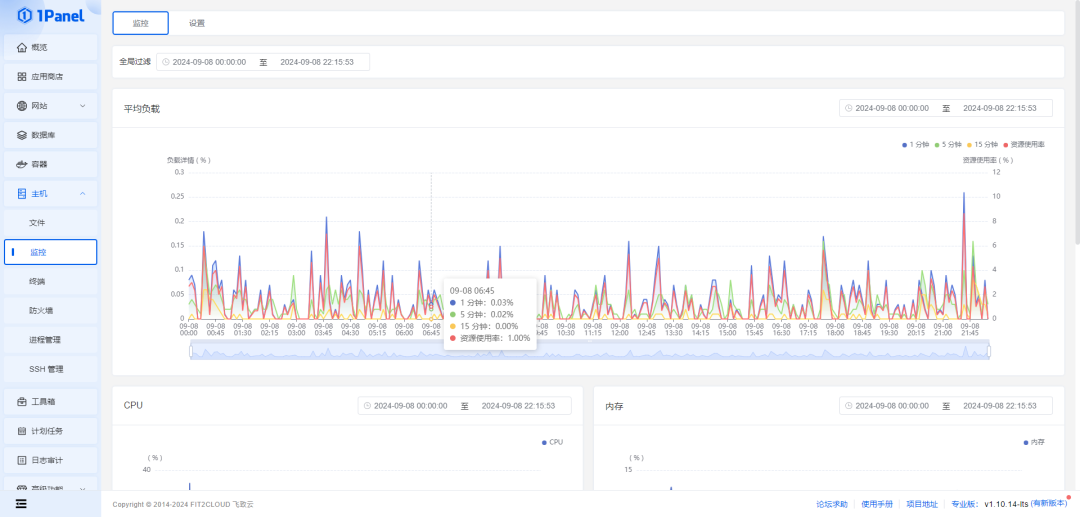Toggle the 资源使用率 legend series

[x=1024, y=145]
